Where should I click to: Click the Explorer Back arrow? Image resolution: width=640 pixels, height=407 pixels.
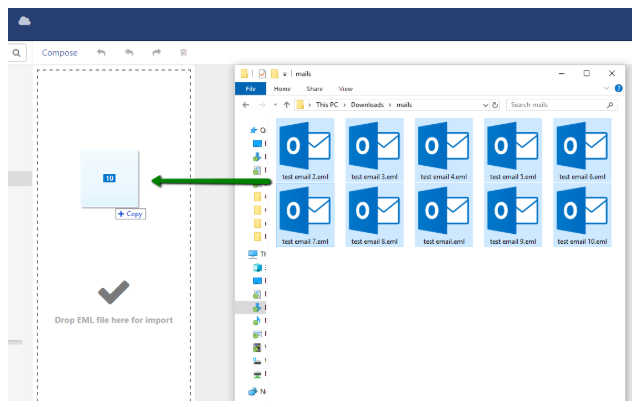pyautogui.click(x=246, y=104)
